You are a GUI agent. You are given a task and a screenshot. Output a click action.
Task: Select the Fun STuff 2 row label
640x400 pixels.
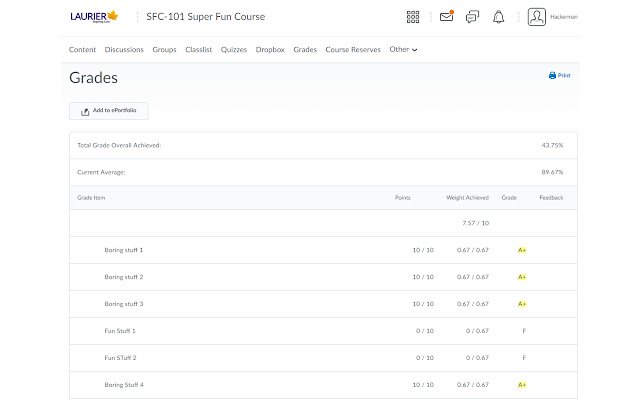coord(120,358)
